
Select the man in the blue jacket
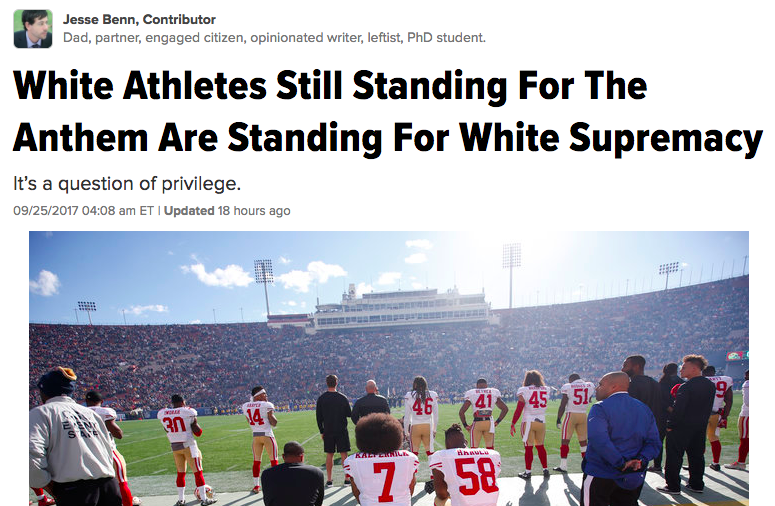coord(619,440)
